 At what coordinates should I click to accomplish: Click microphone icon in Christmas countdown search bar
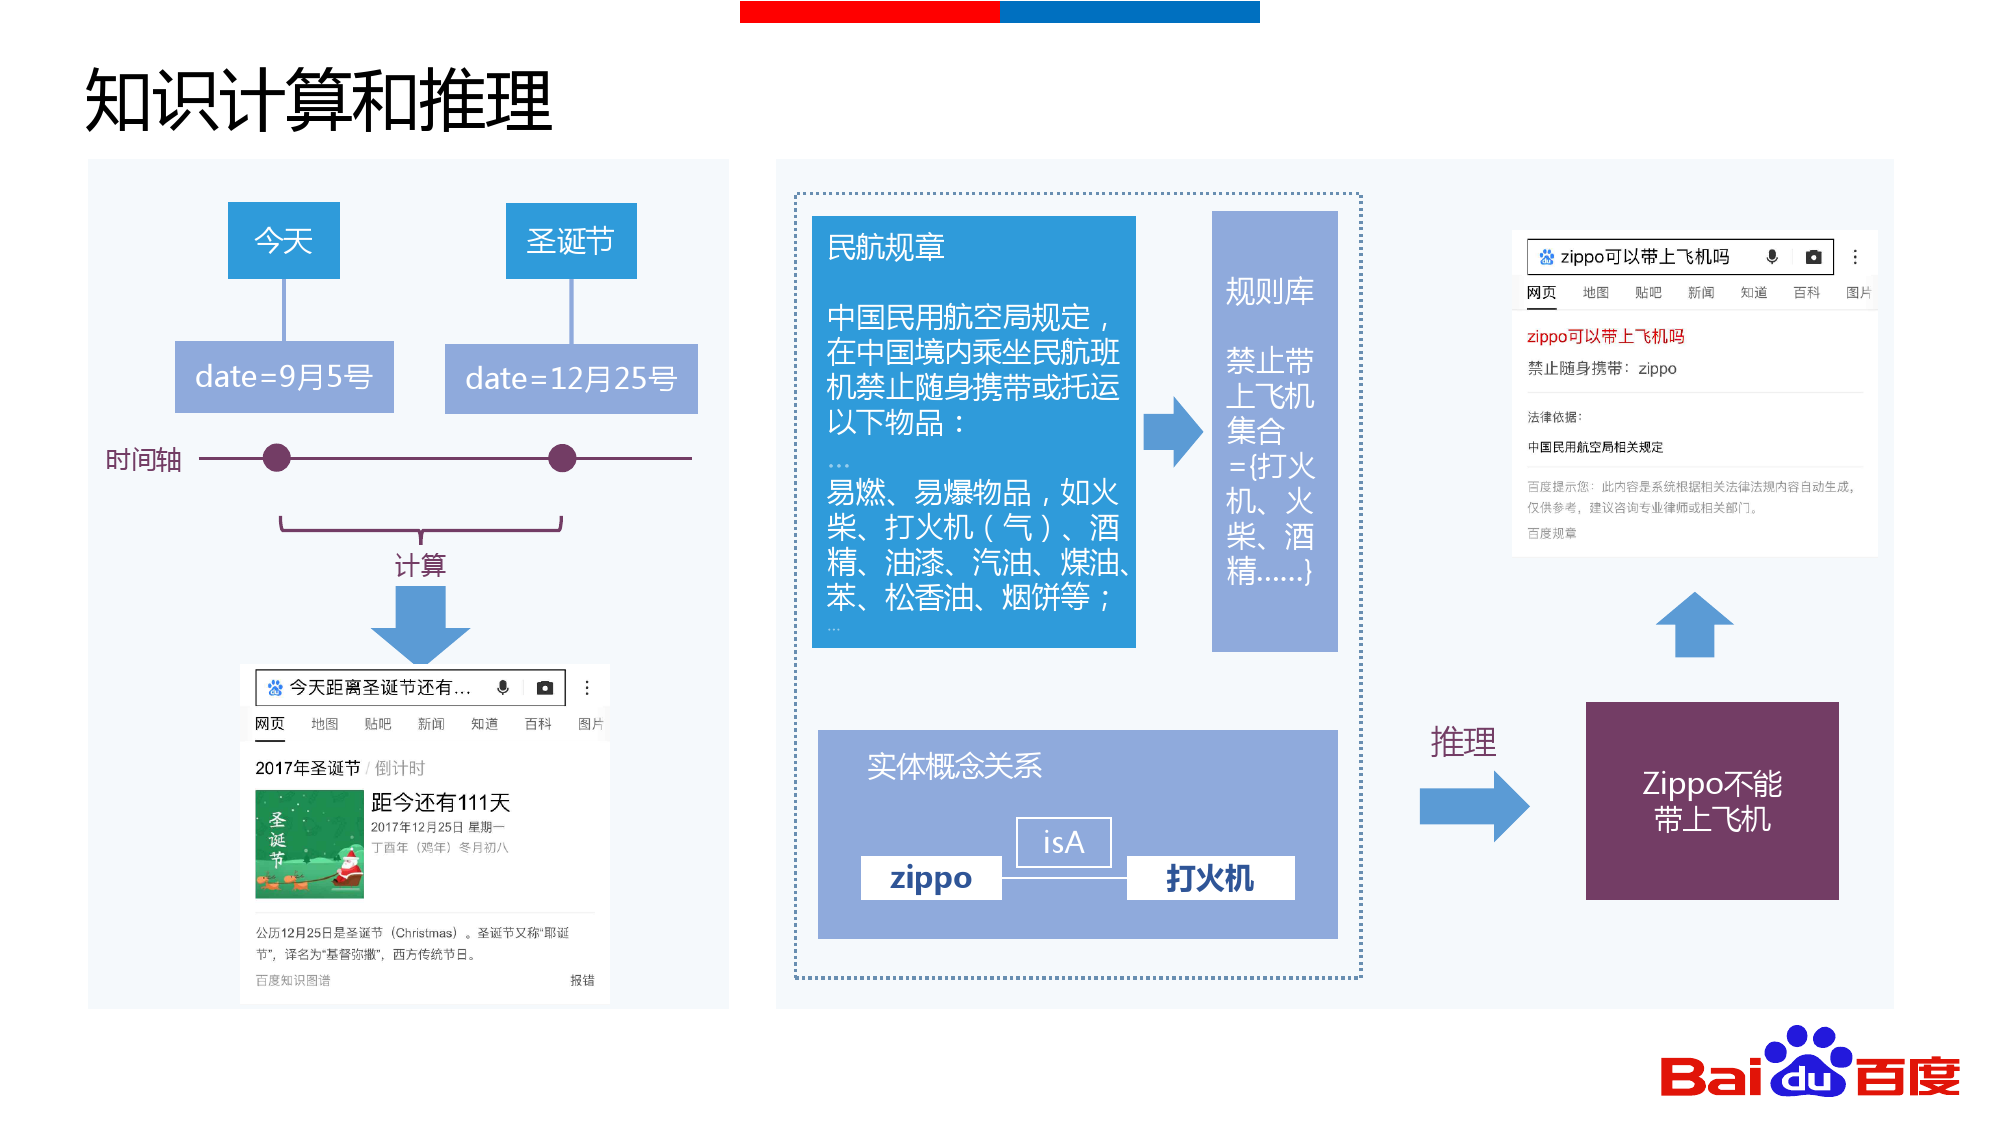point(503,687)
